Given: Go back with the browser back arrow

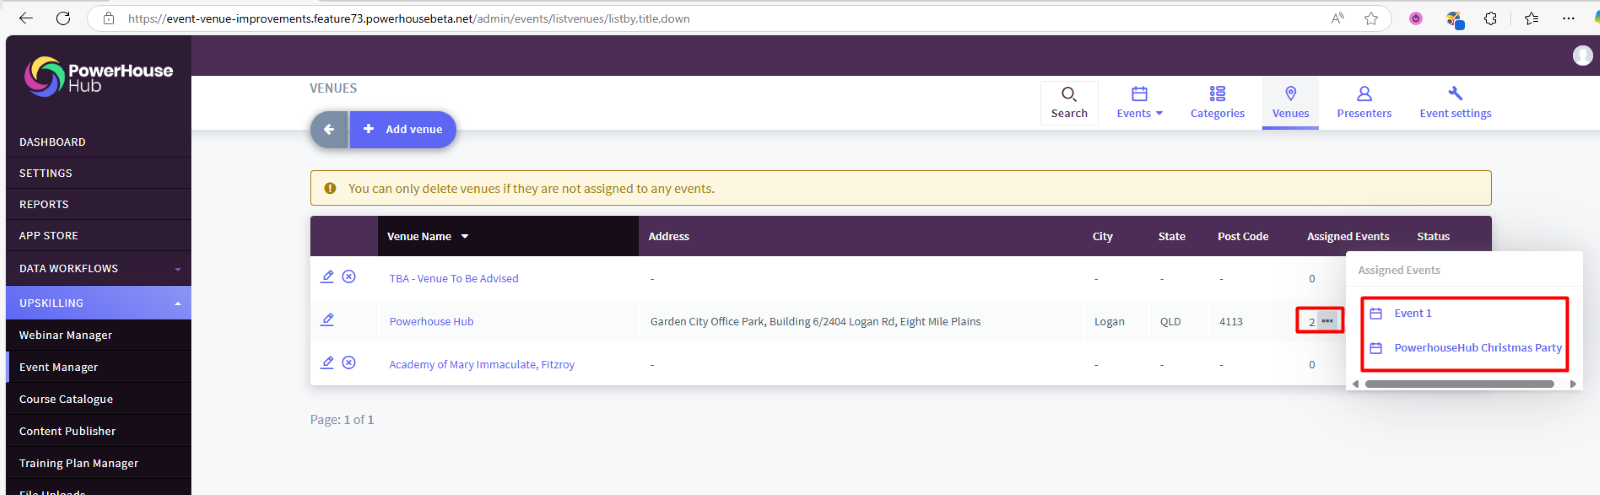Looking at the screenshot, I should tap(26, 18).
